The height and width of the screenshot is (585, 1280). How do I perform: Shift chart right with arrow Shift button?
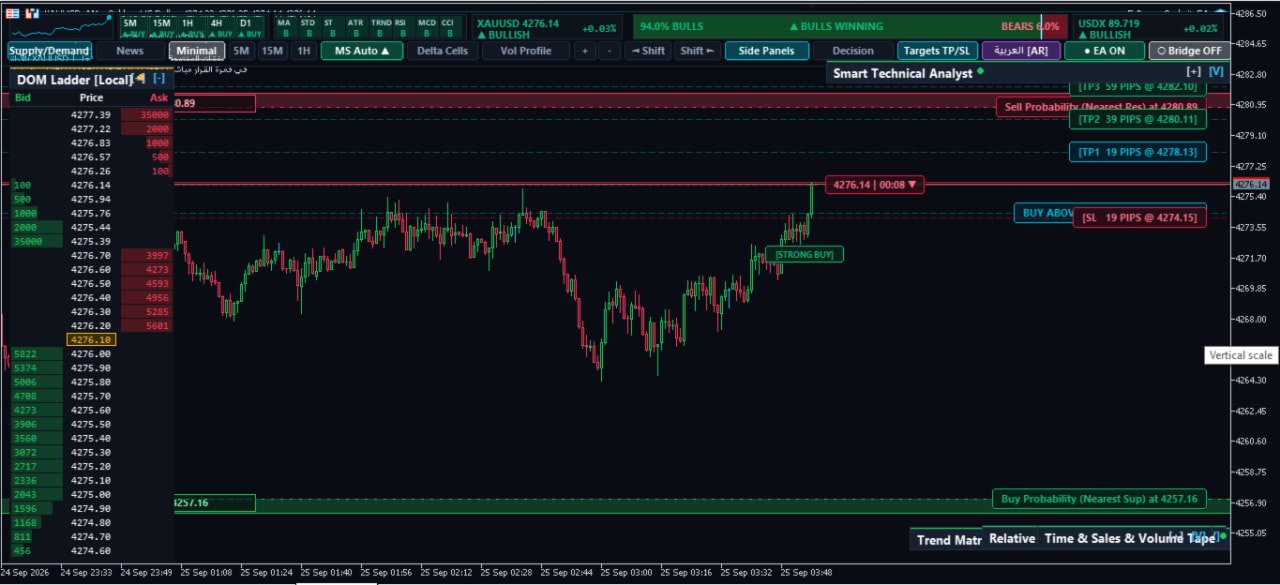click(648, 51)
